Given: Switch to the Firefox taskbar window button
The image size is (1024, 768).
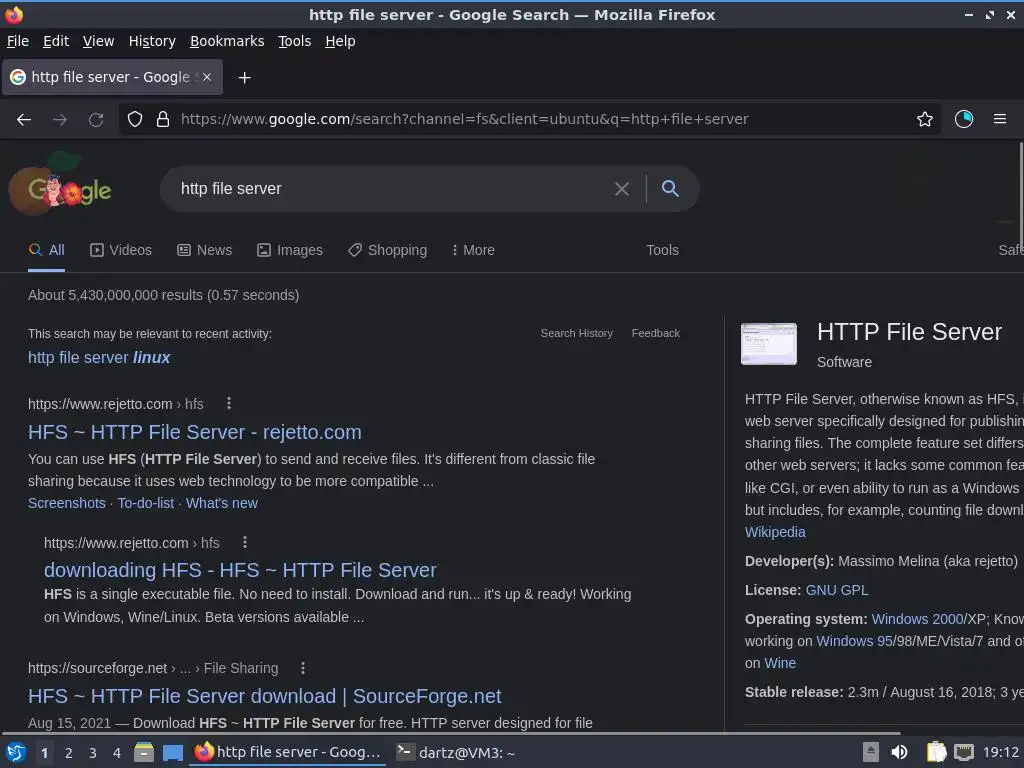Looking at the screenshot, I should tap(287, 752).
